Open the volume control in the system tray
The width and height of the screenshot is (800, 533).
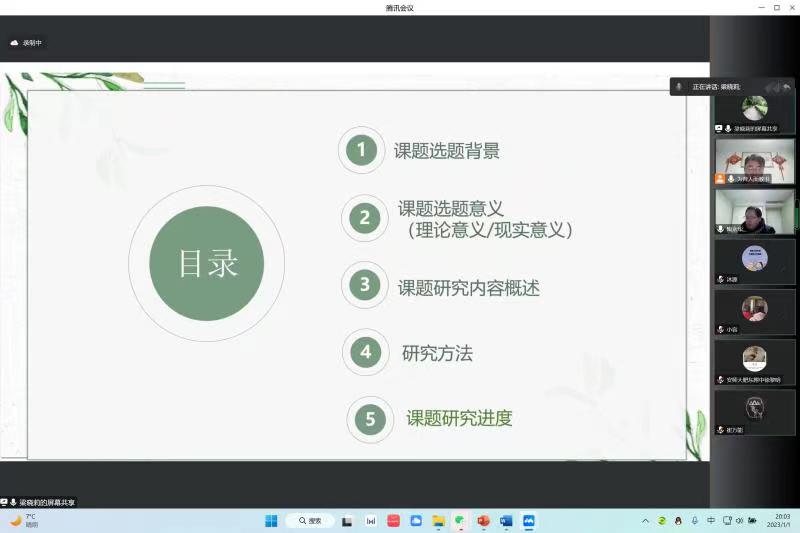click(x=739, y=521)
